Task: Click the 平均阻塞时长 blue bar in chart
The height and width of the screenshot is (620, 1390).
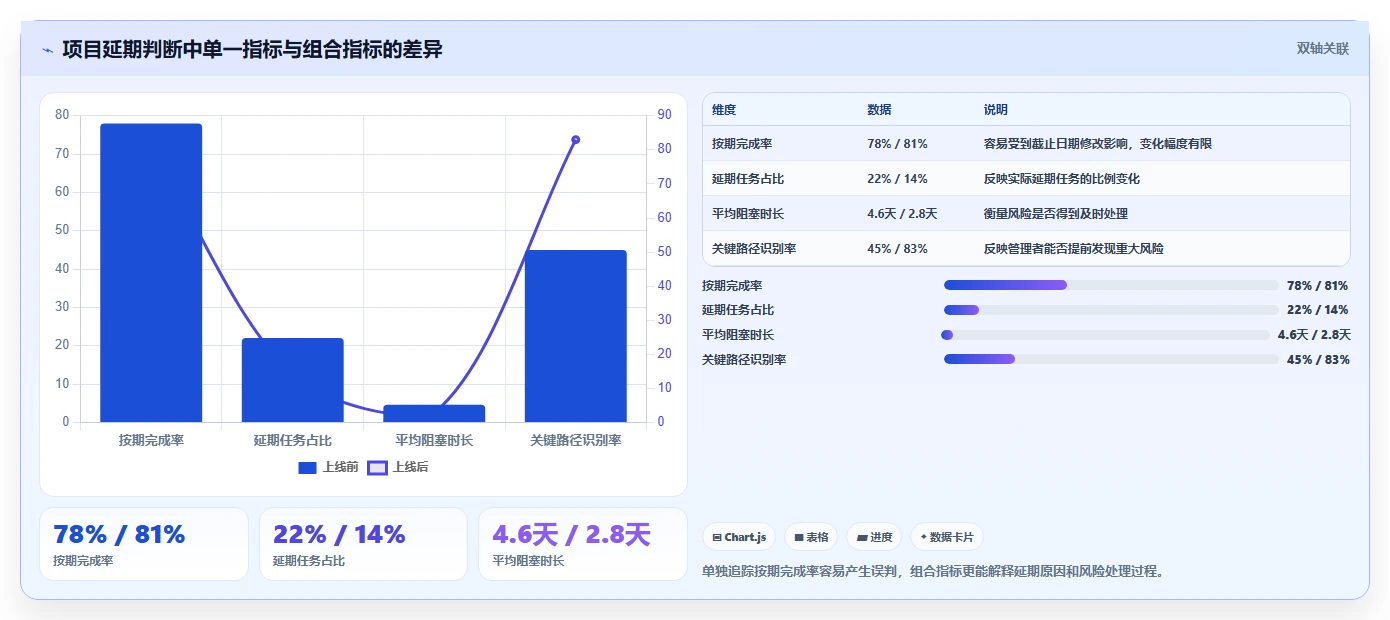Action: [434, 413]
